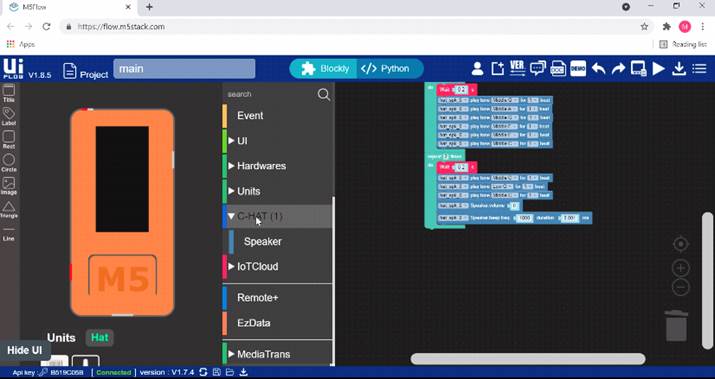The height and width of the screenshot is (379, 715).
Task: Select the Hat tab below device
Action: 99,337
